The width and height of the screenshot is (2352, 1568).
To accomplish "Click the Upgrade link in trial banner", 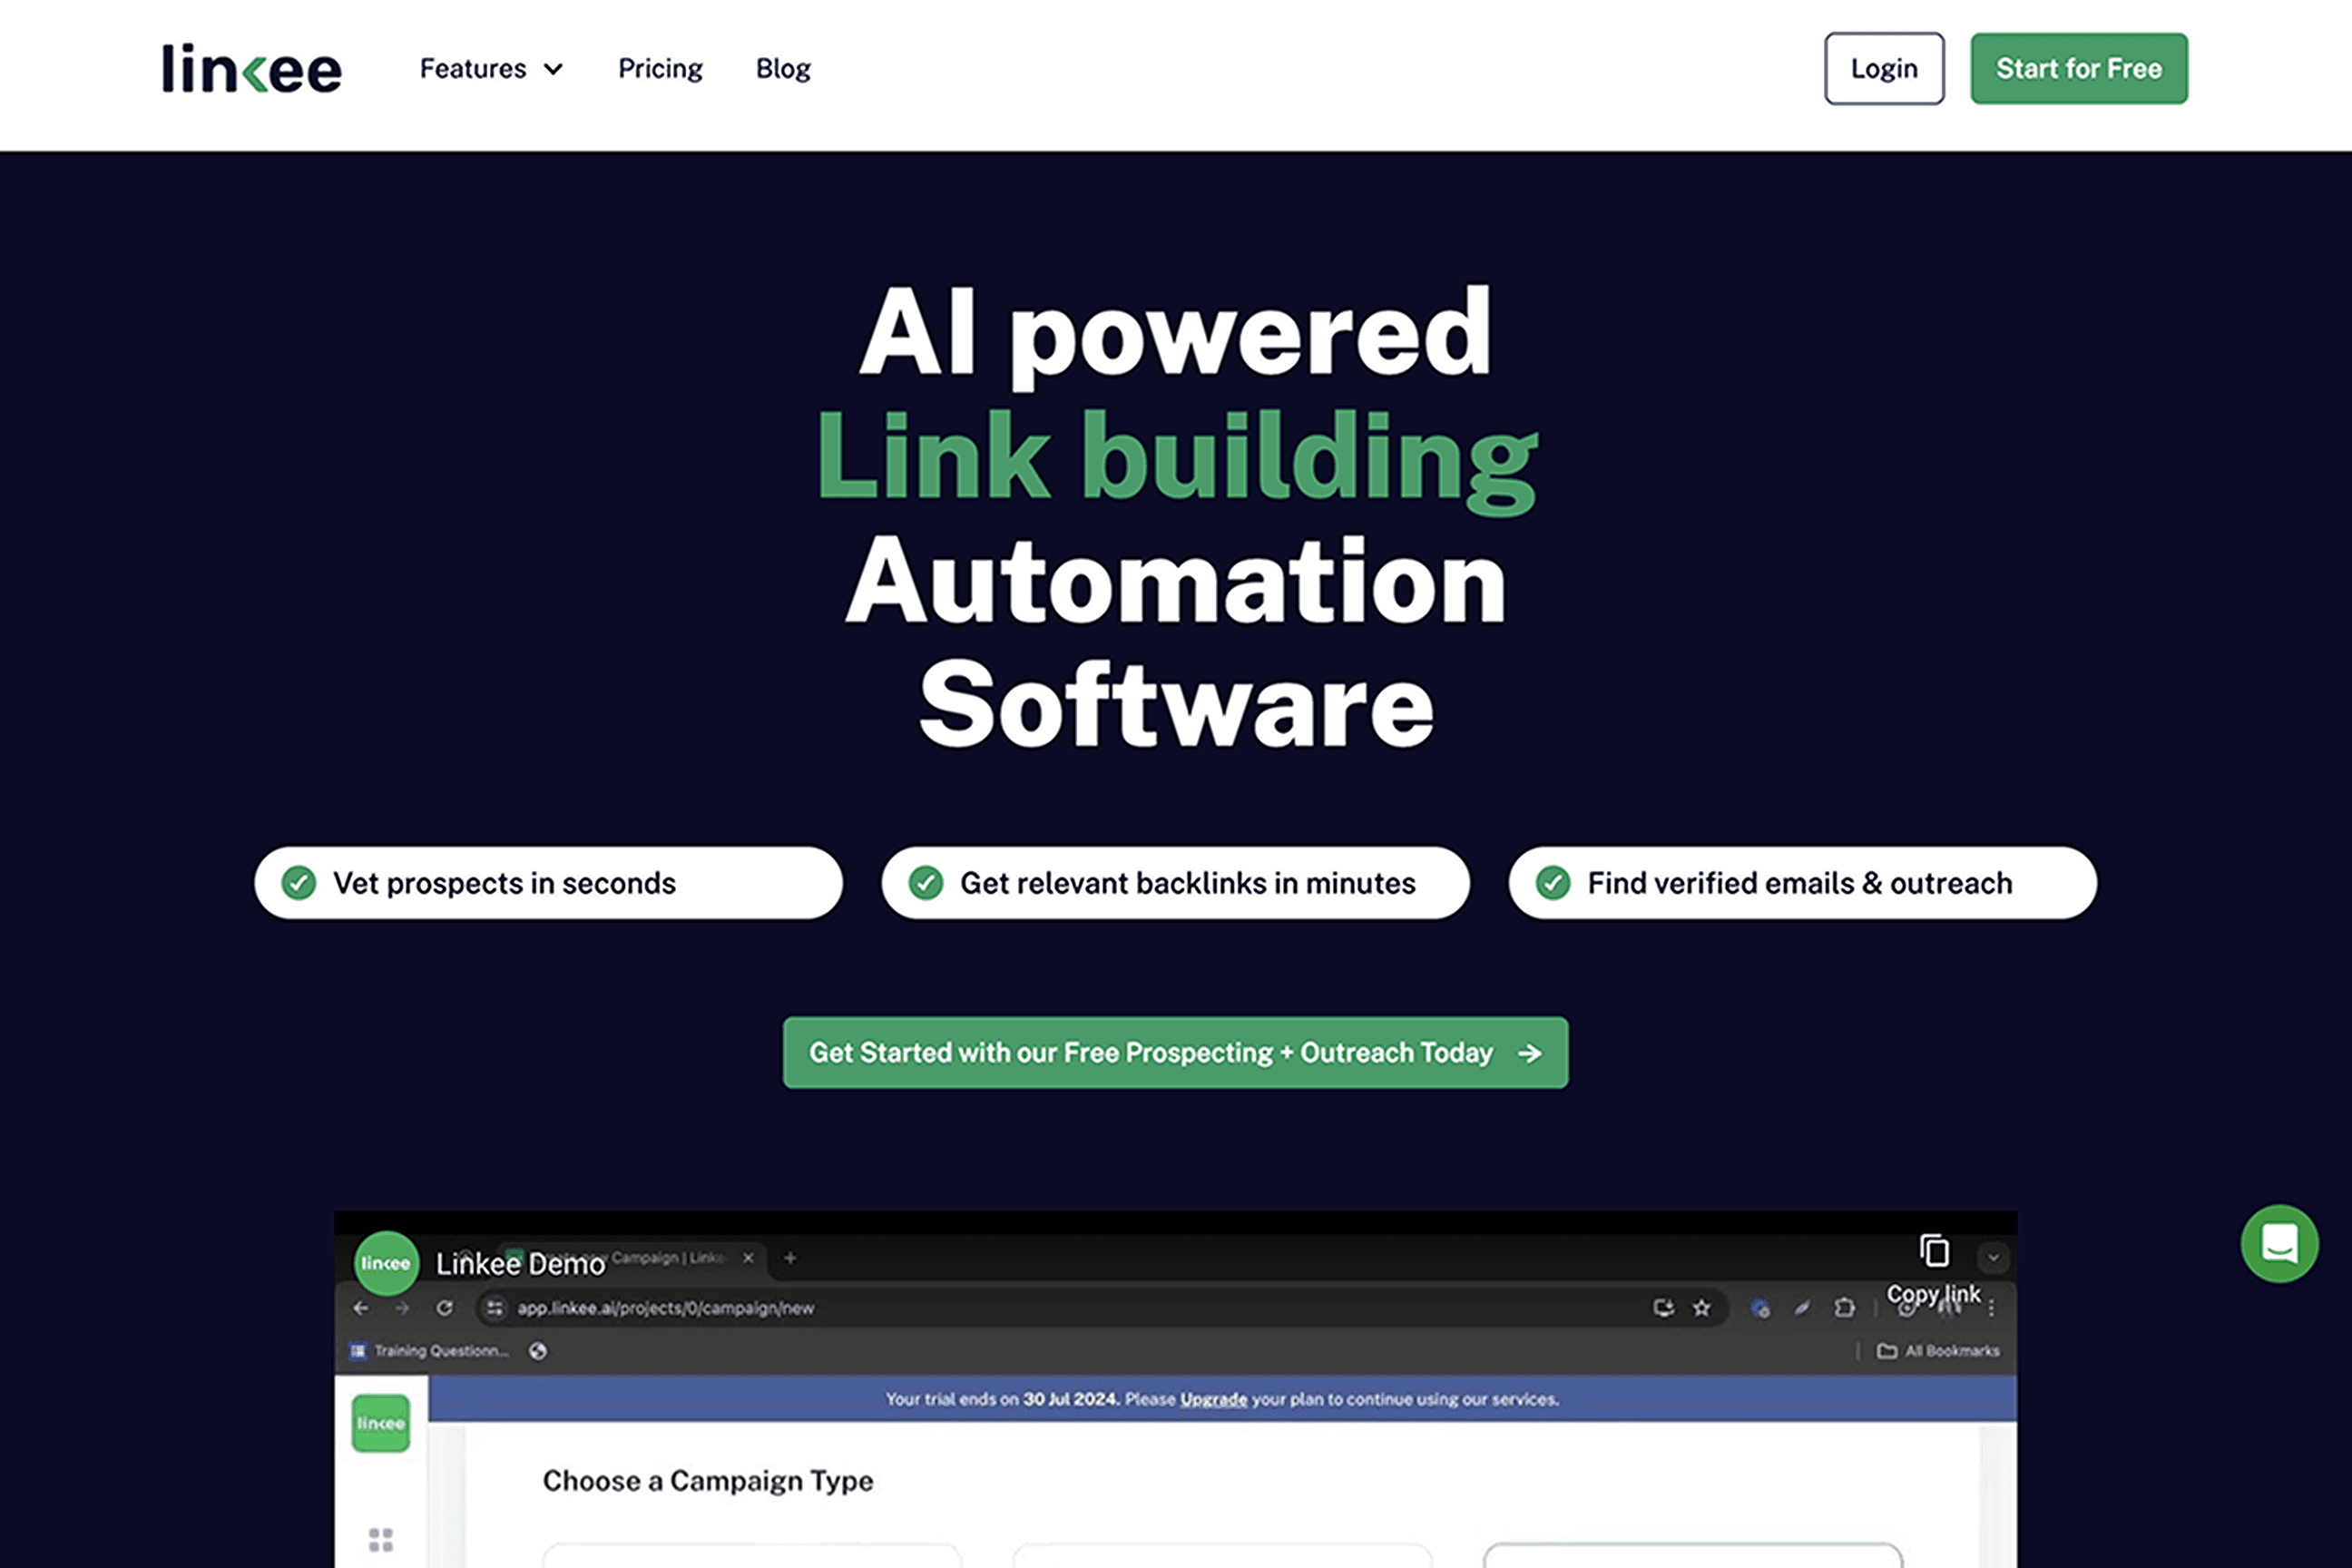I will point(1213,1399).
